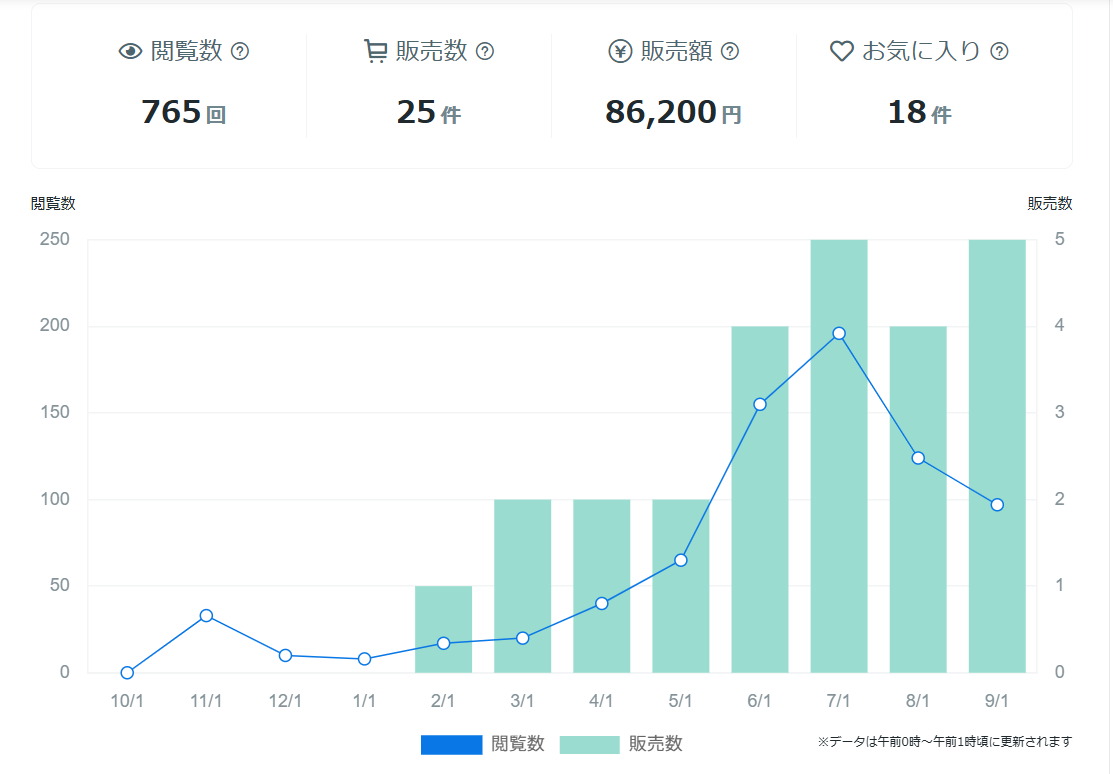
Task: Click the heart icon beside お気に入り
Action: tap(842, 51)
